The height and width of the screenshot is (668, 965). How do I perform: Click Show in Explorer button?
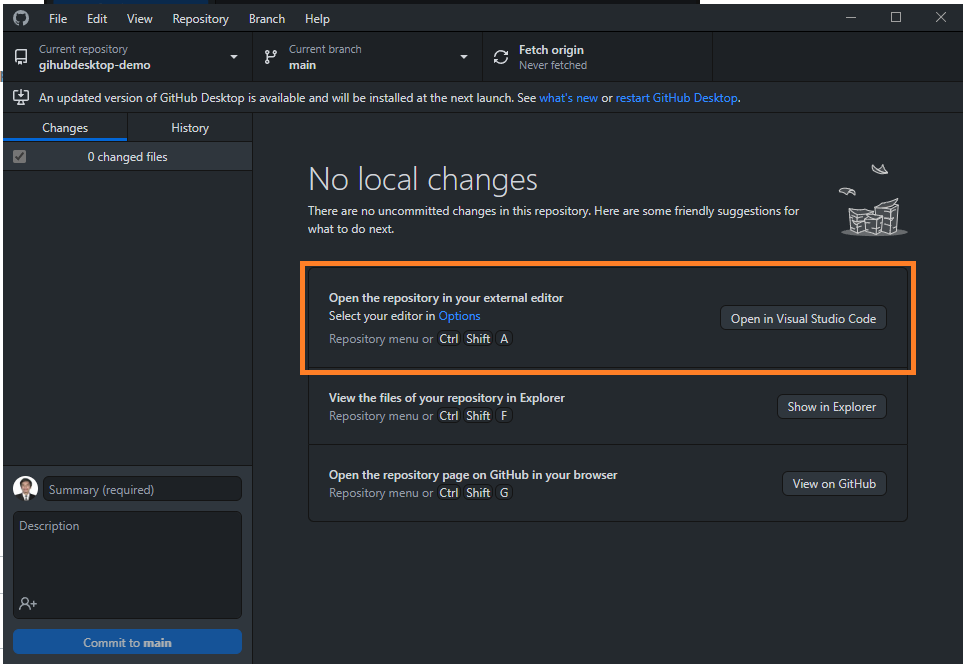[831, 406]
